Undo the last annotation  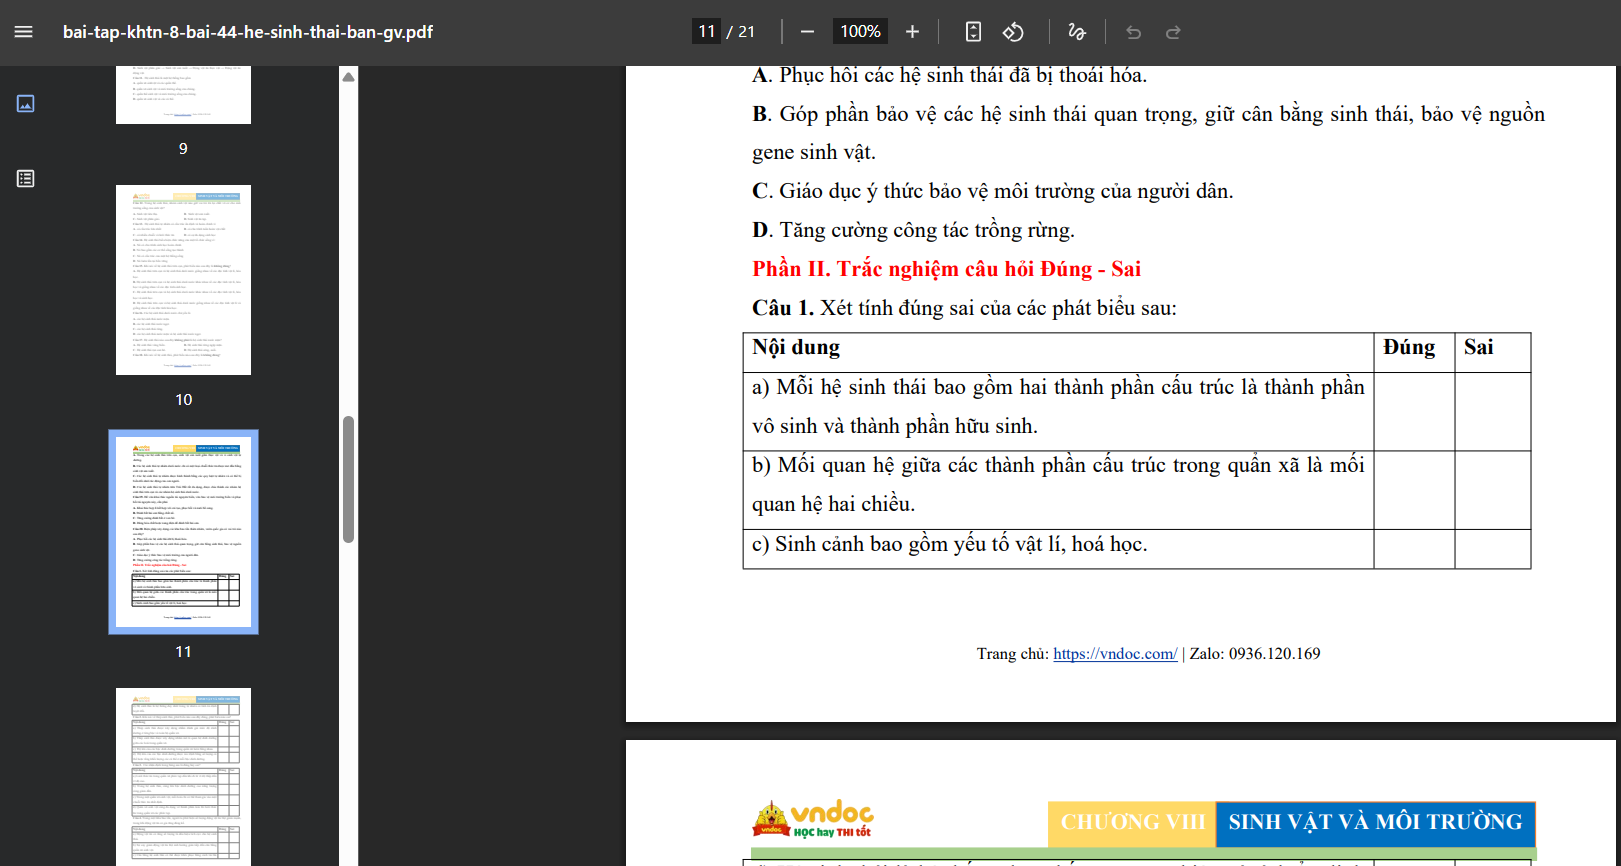click(1133, 32)
